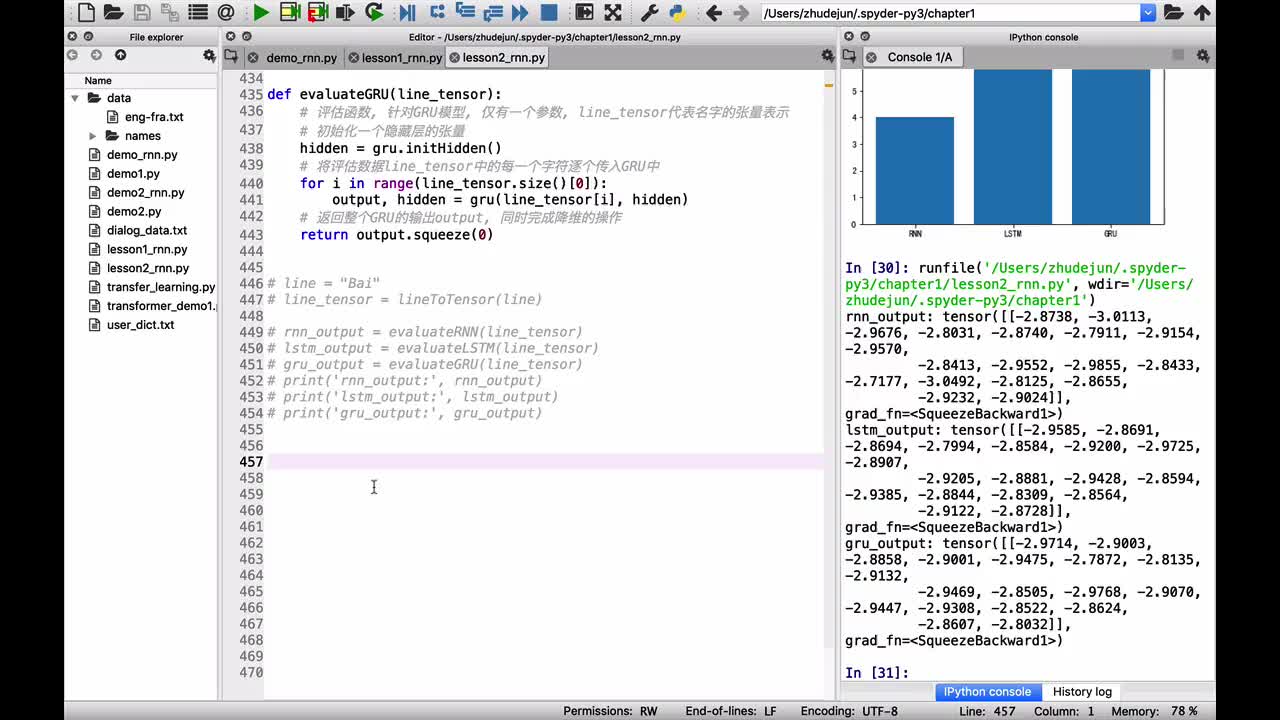Go to the parent folder in File explorer

120,56
